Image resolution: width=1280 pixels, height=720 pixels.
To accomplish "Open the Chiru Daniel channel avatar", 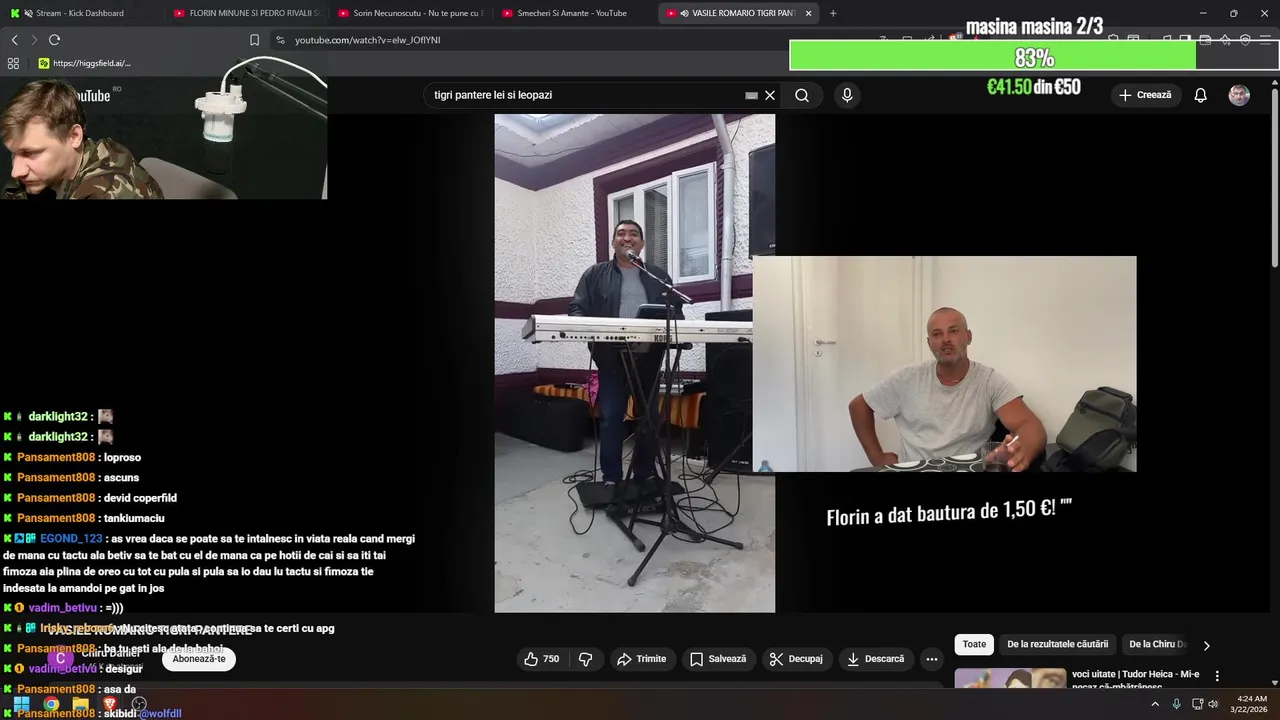I will (x=61, y=659).
